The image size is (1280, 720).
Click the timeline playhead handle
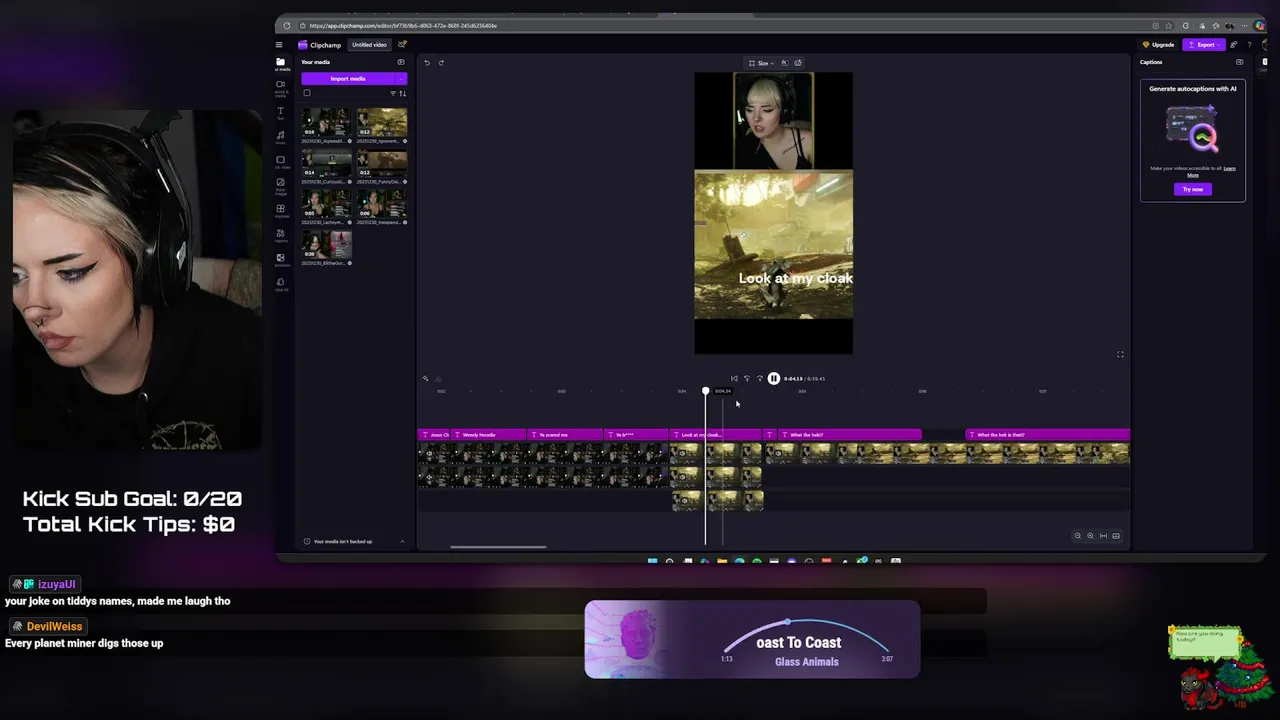point(706,391)
